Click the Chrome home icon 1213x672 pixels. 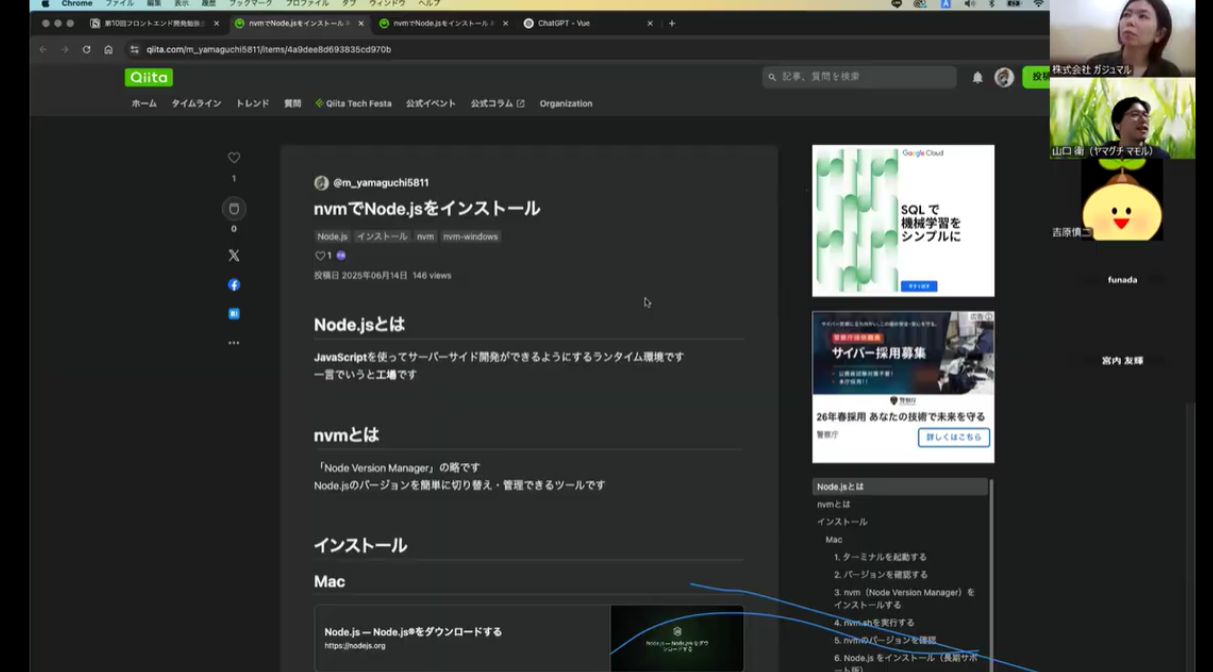(x=109, y=49)
